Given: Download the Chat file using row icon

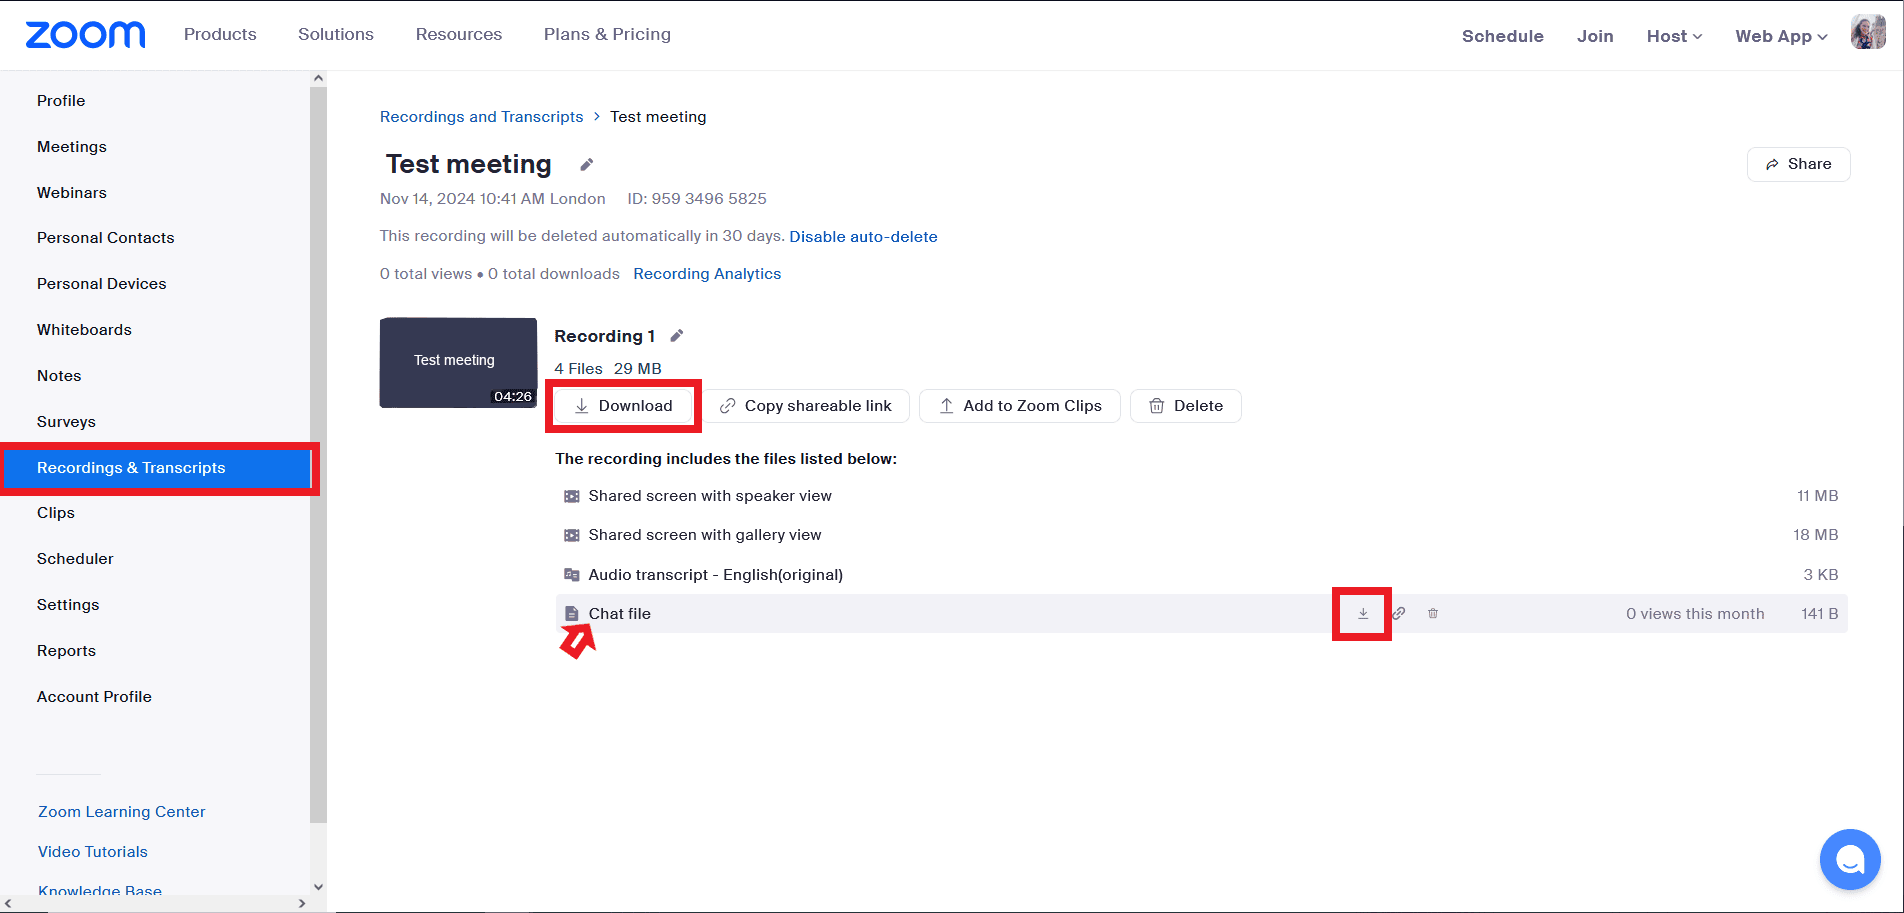Looking at the screenshot, I should (1362, 614).
